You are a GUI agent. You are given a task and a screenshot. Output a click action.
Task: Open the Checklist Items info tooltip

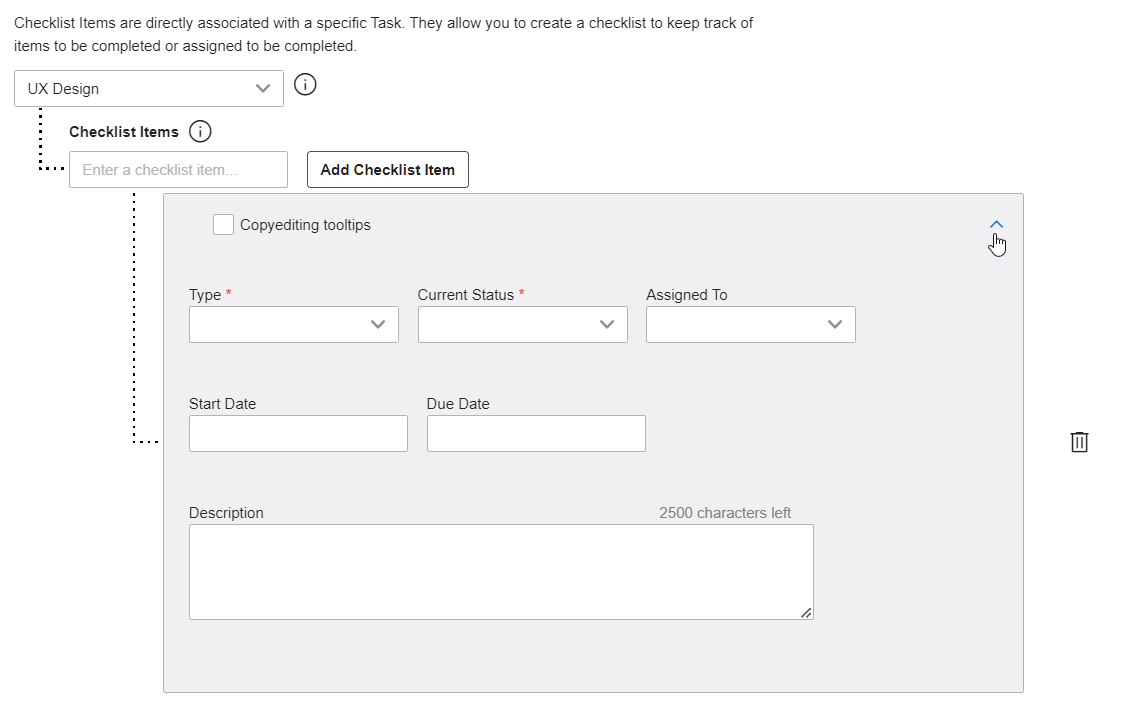[x=199, y=131]
